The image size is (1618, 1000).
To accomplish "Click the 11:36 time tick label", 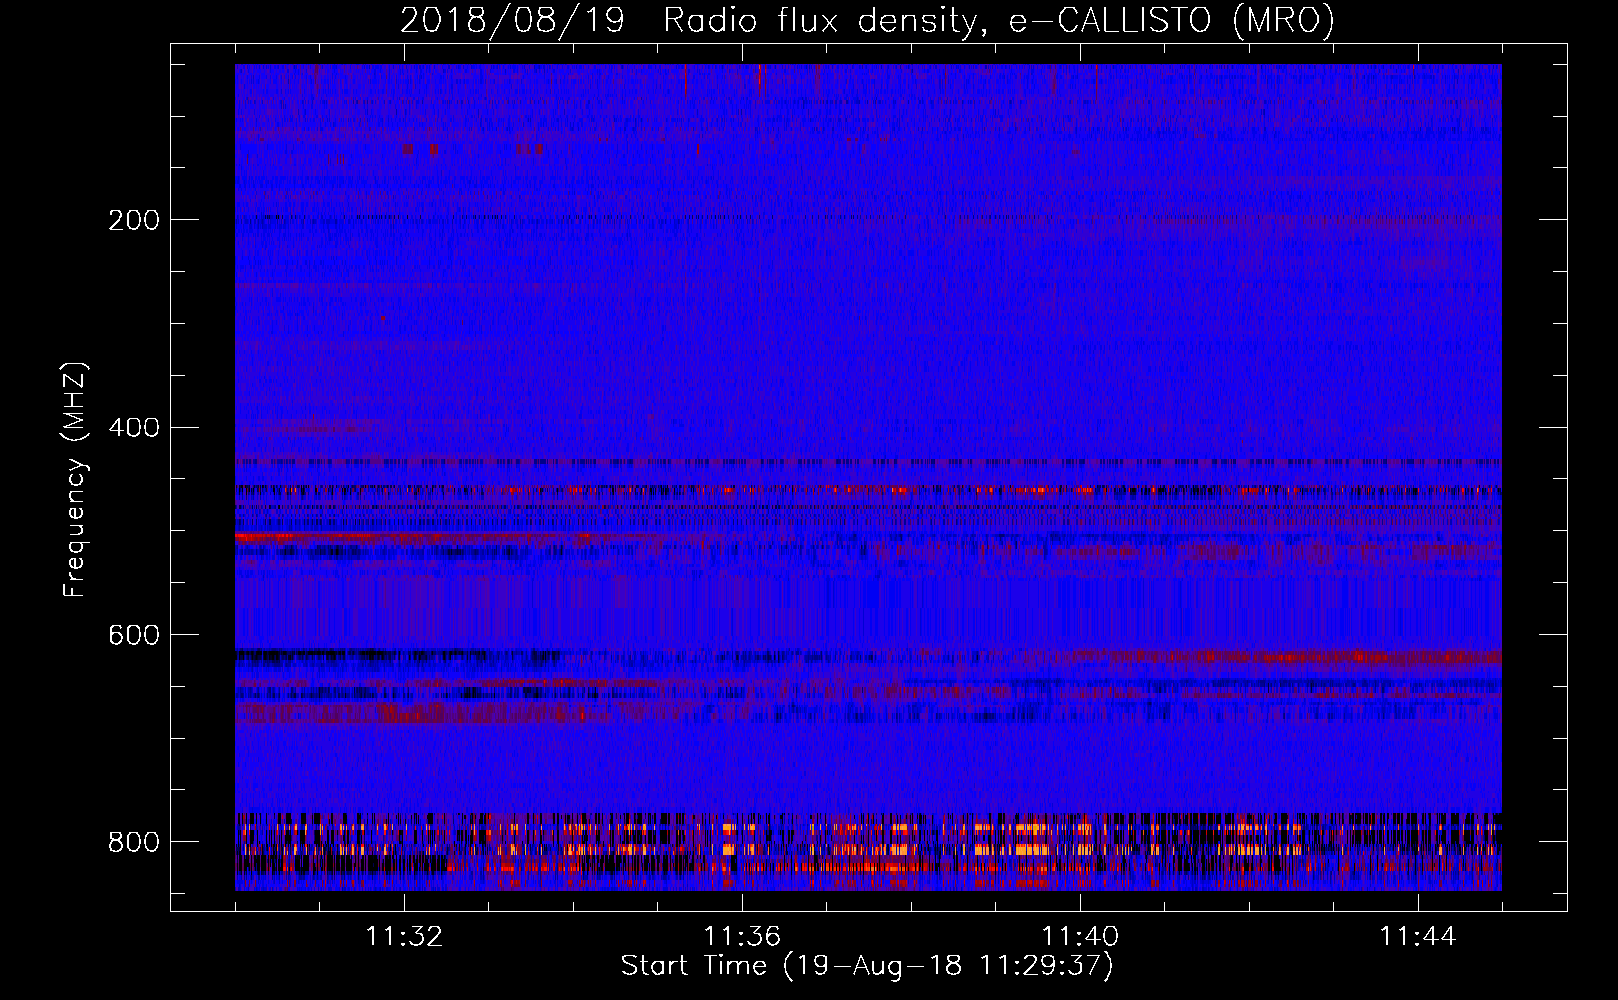I will (742, 937).
